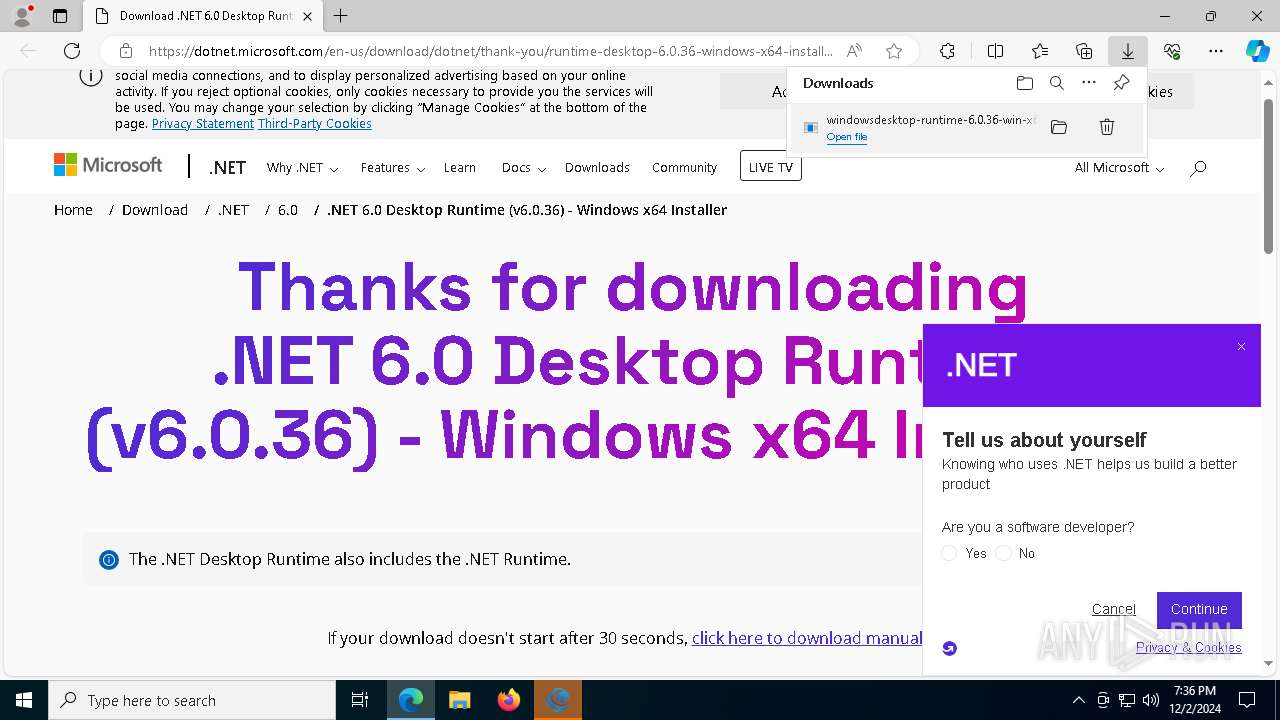Open a new tab with plus button
The width and height of the screenshot is (1280, 720).
coord(341,16)
